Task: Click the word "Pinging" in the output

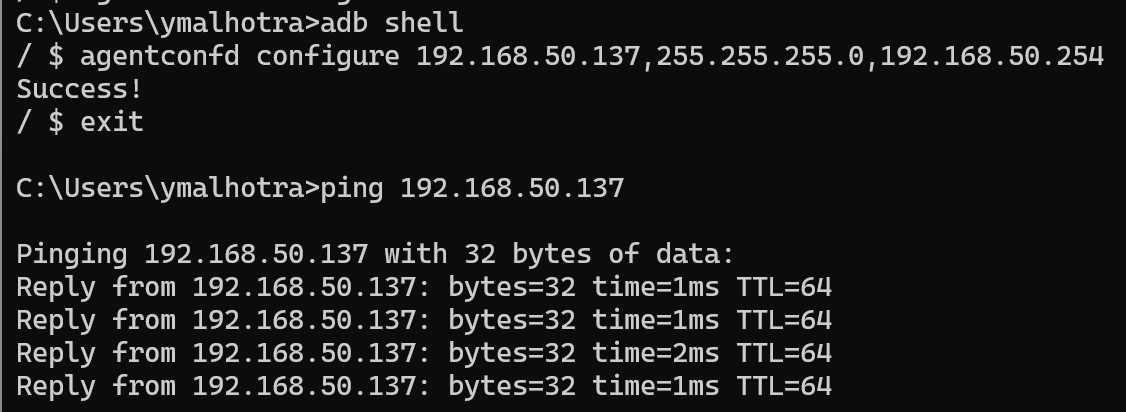Action: [72, 254]
